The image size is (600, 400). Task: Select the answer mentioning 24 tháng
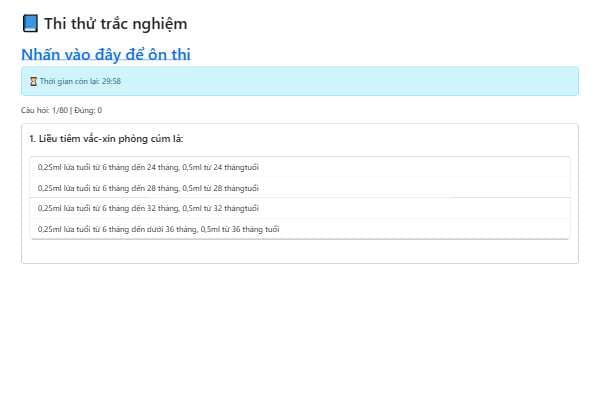(x=147, y=167)
